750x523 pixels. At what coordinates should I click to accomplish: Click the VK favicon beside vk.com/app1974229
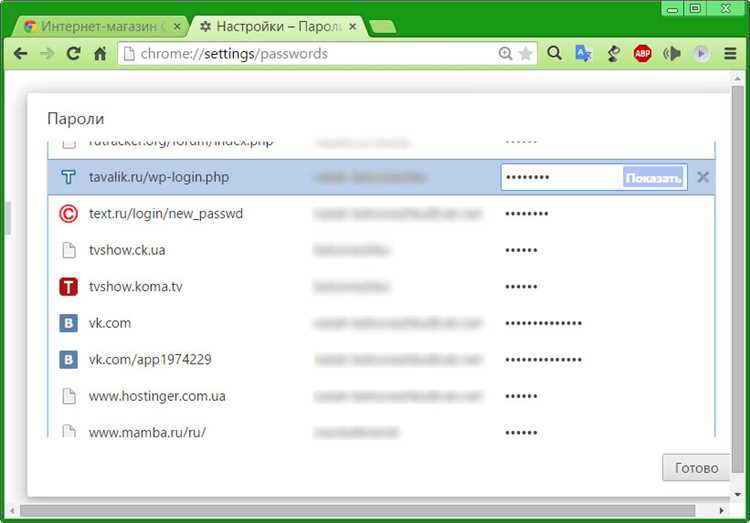tap(68, 359)
